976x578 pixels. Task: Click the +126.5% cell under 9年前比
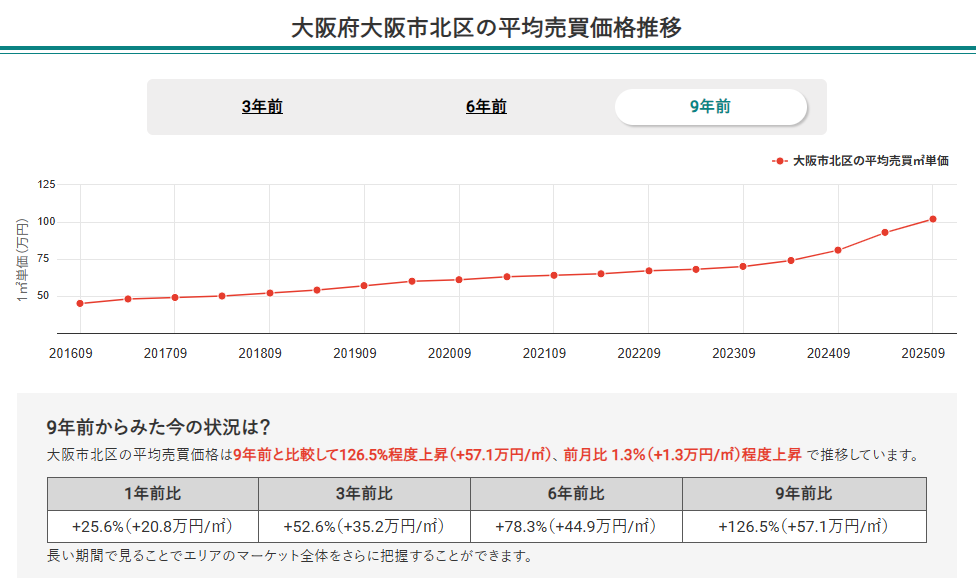coord(803,526)
